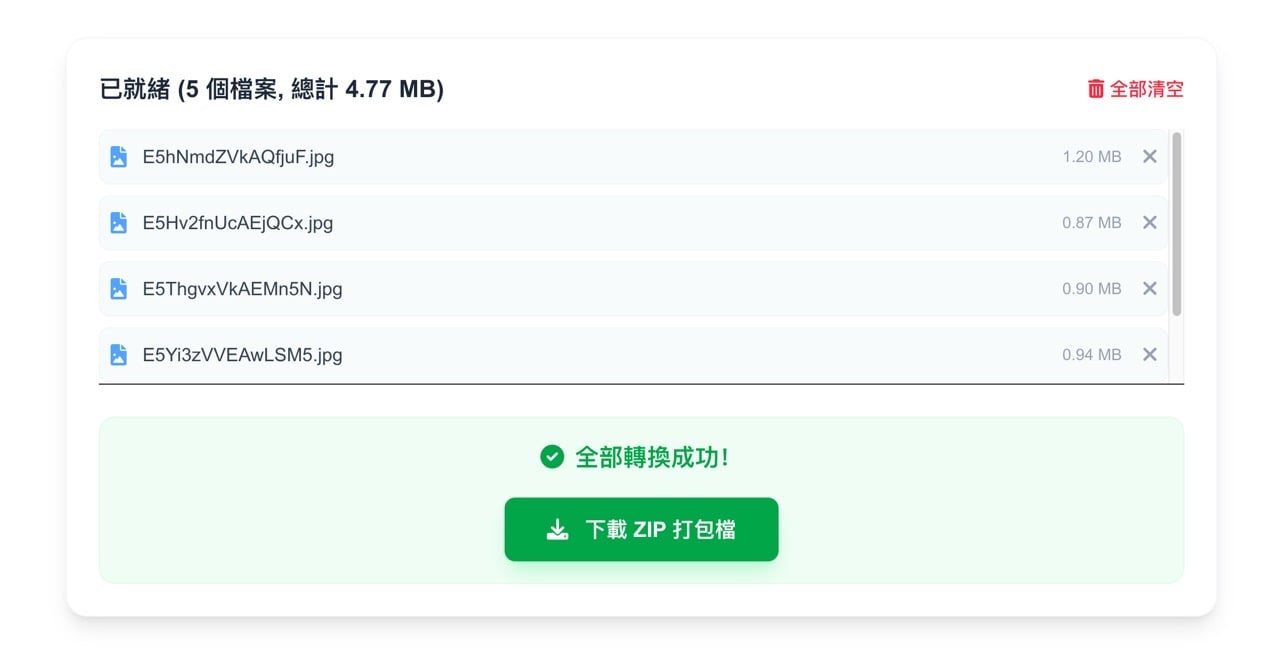Click the 1.20 MB size label
The image size is (1280, 666).
(1092, 157)
